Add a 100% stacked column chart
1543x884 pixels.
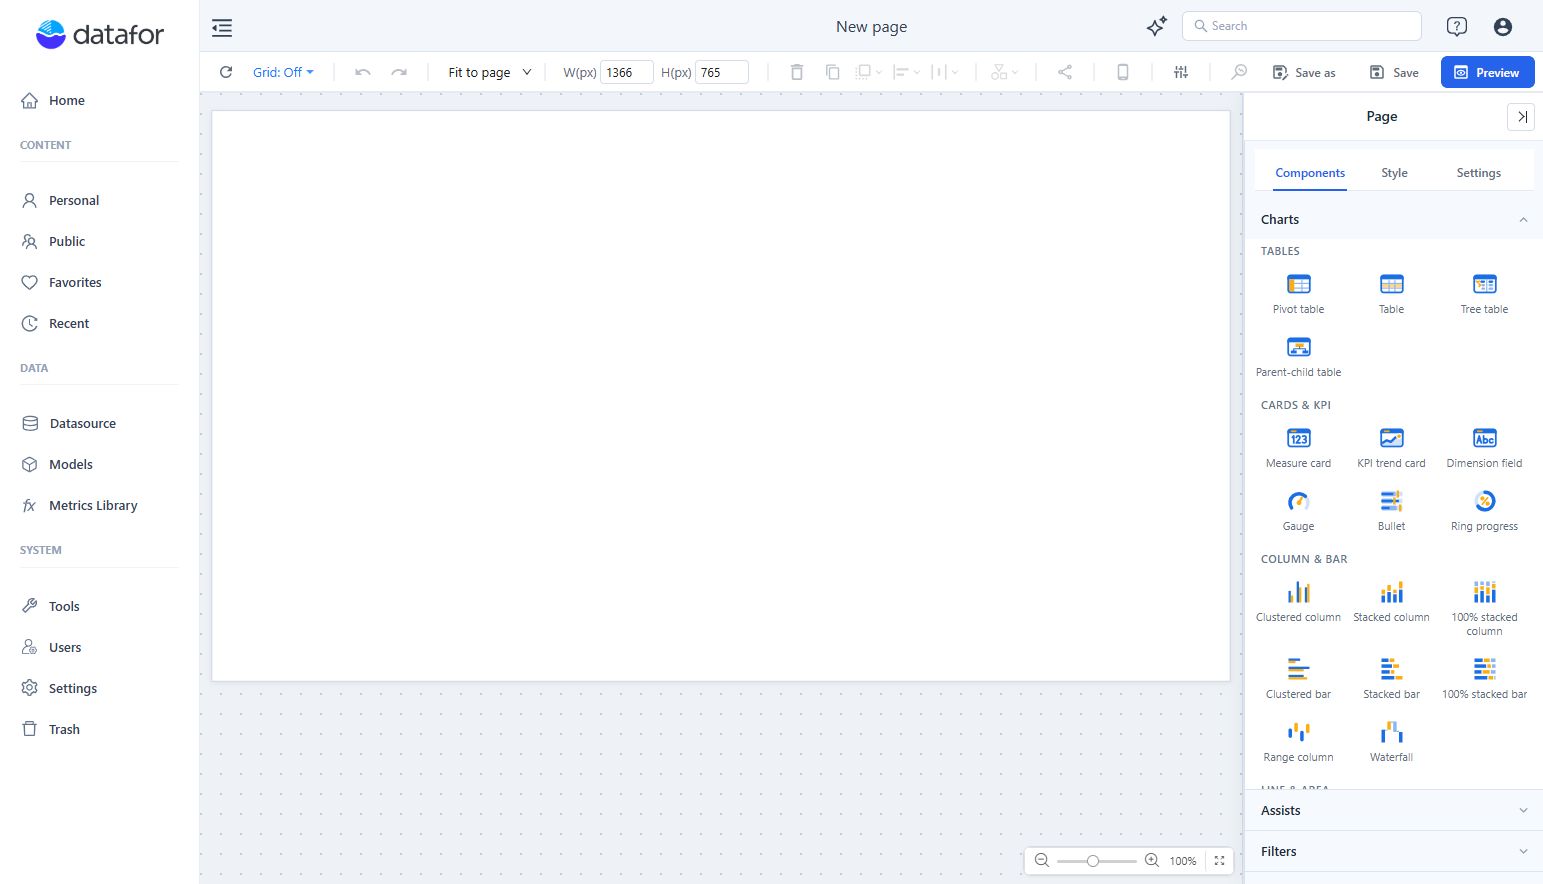(x=1484, y=608)
